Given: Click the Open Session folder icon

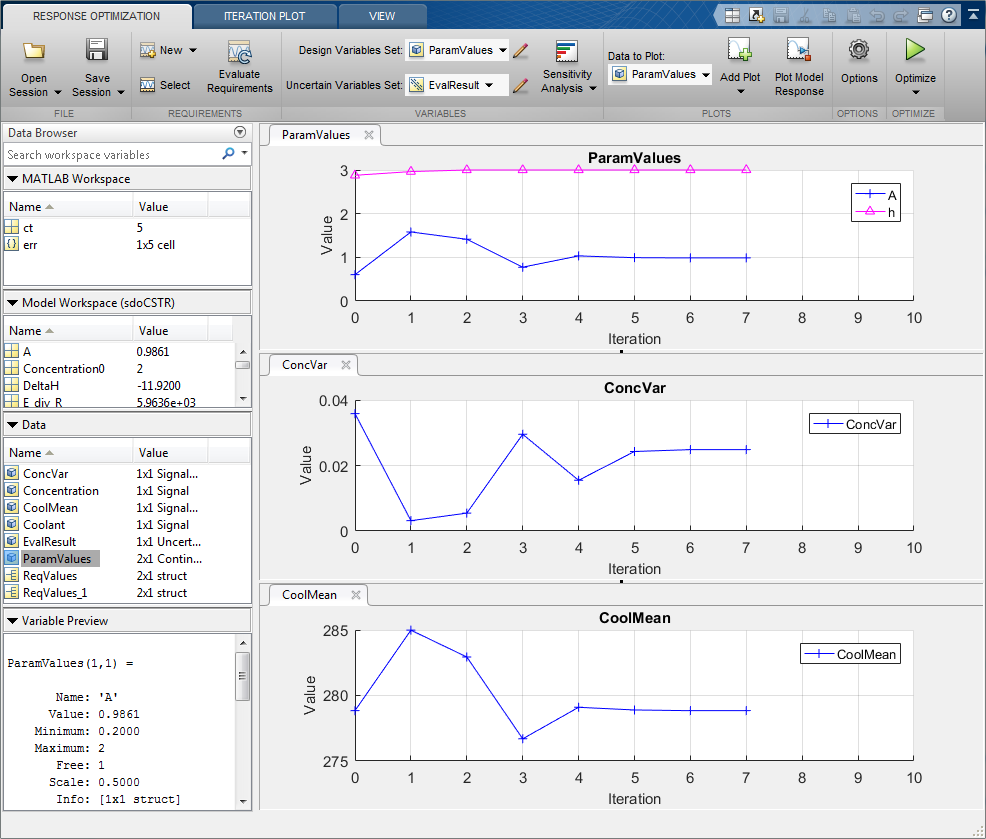Looking at the screenshot, I should pos(34,51).
